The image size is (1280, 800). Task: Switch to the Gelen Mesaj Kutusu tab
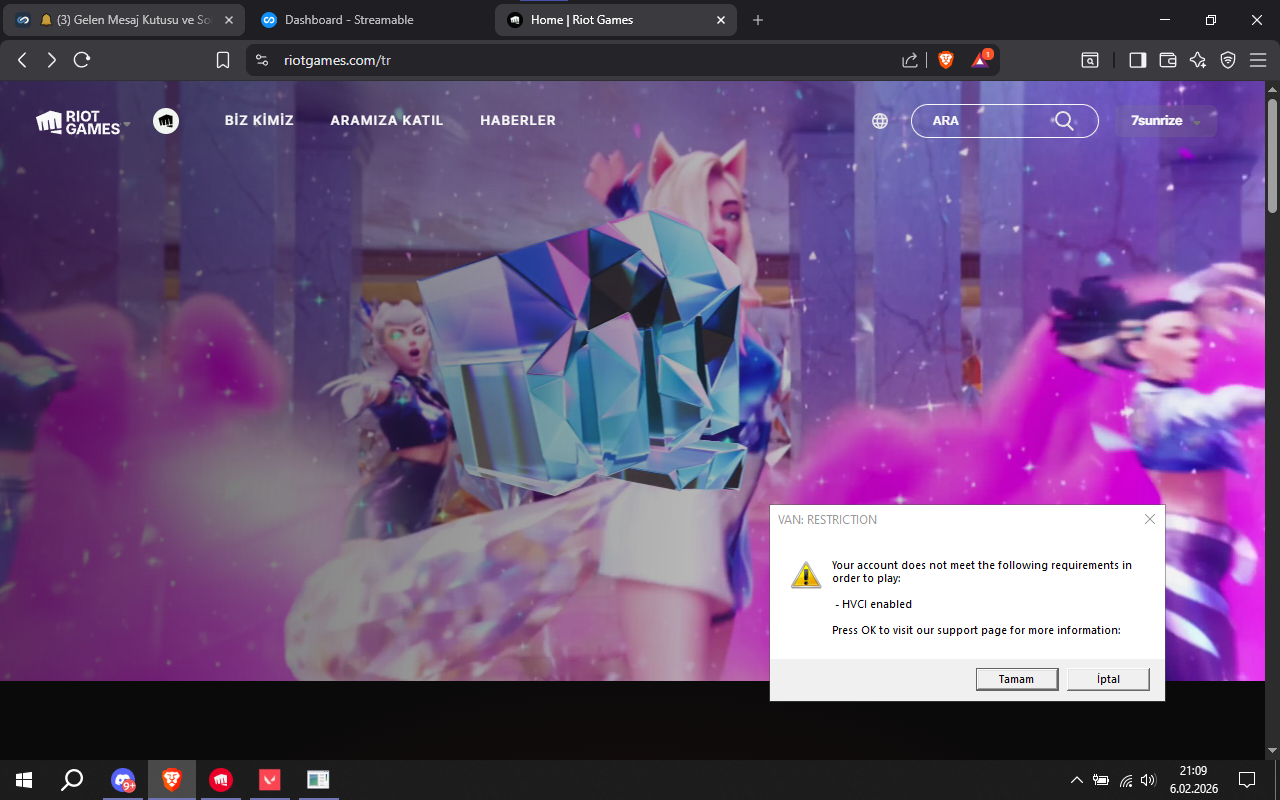(123, 20)
